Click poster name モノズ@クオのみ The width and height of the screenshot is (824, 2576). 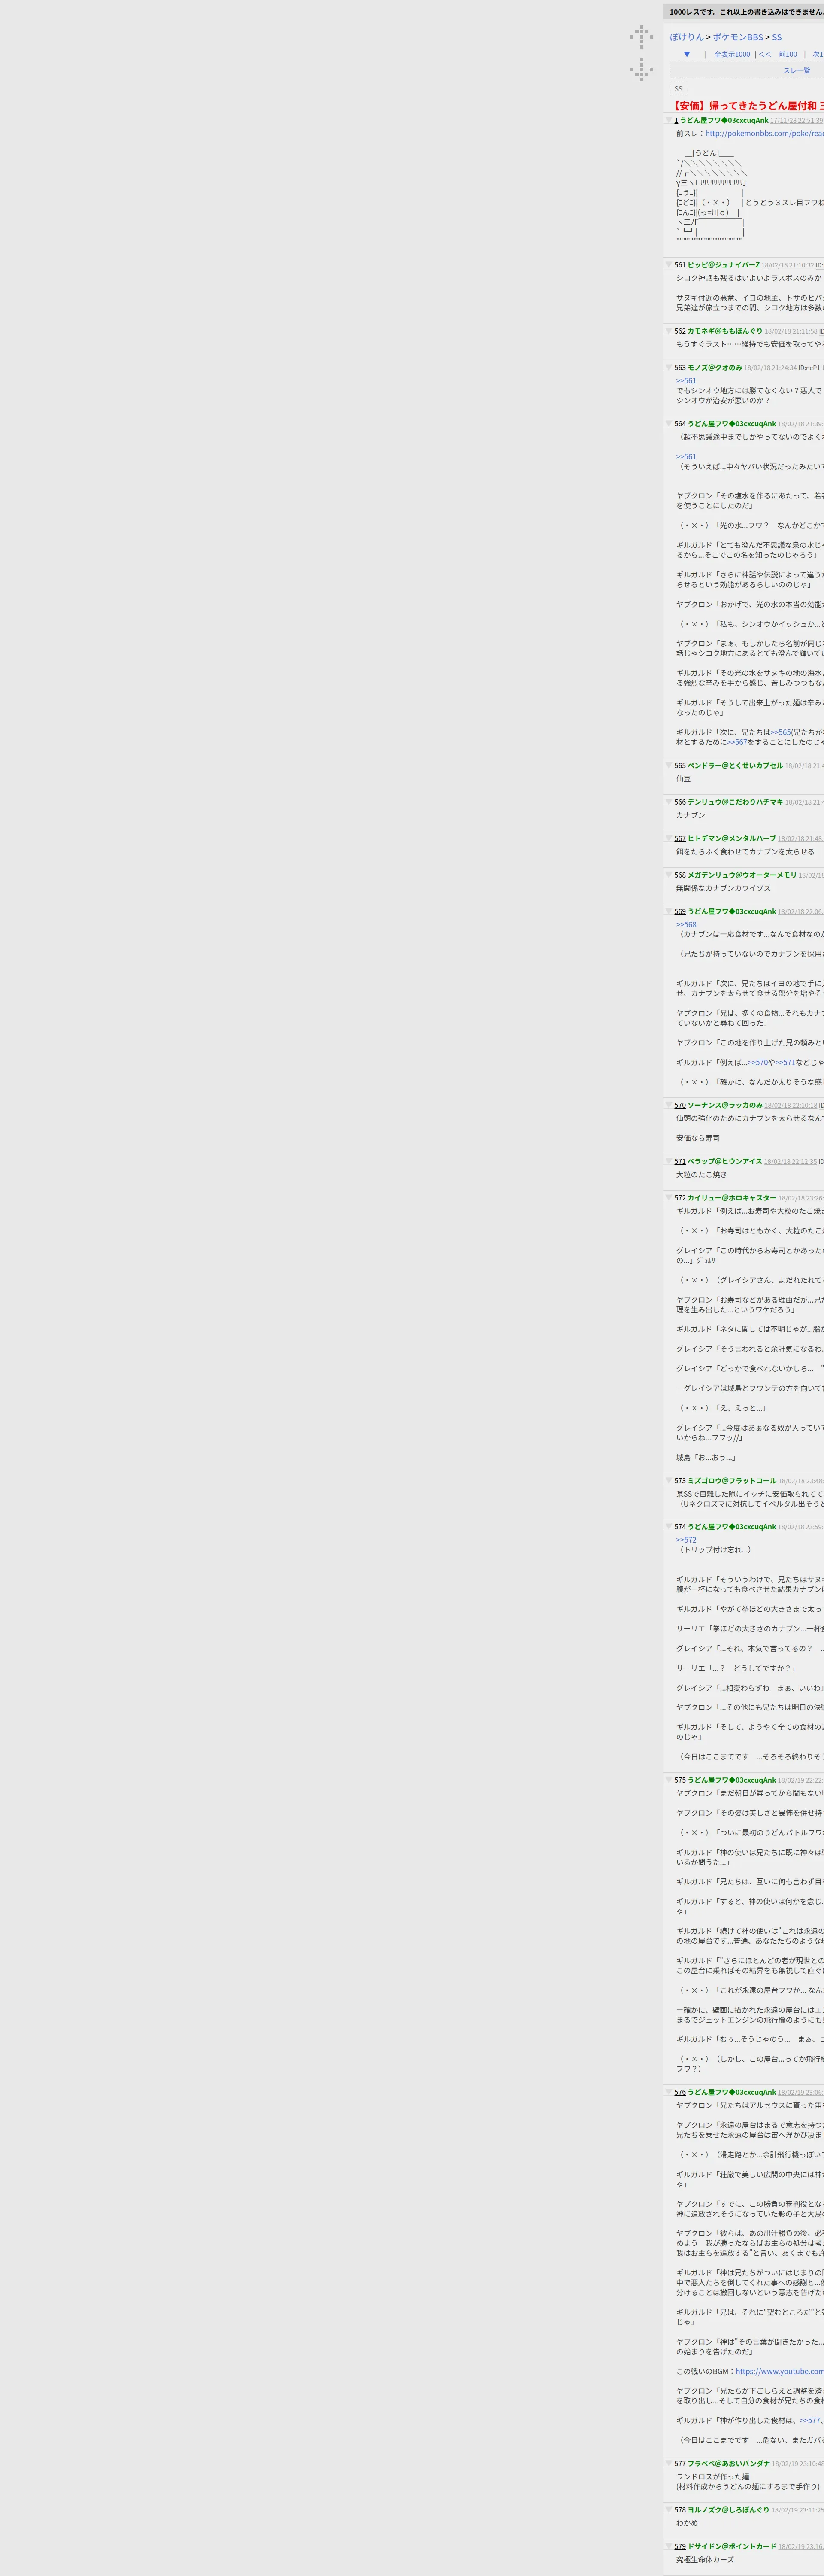click(x=714, y=367)
